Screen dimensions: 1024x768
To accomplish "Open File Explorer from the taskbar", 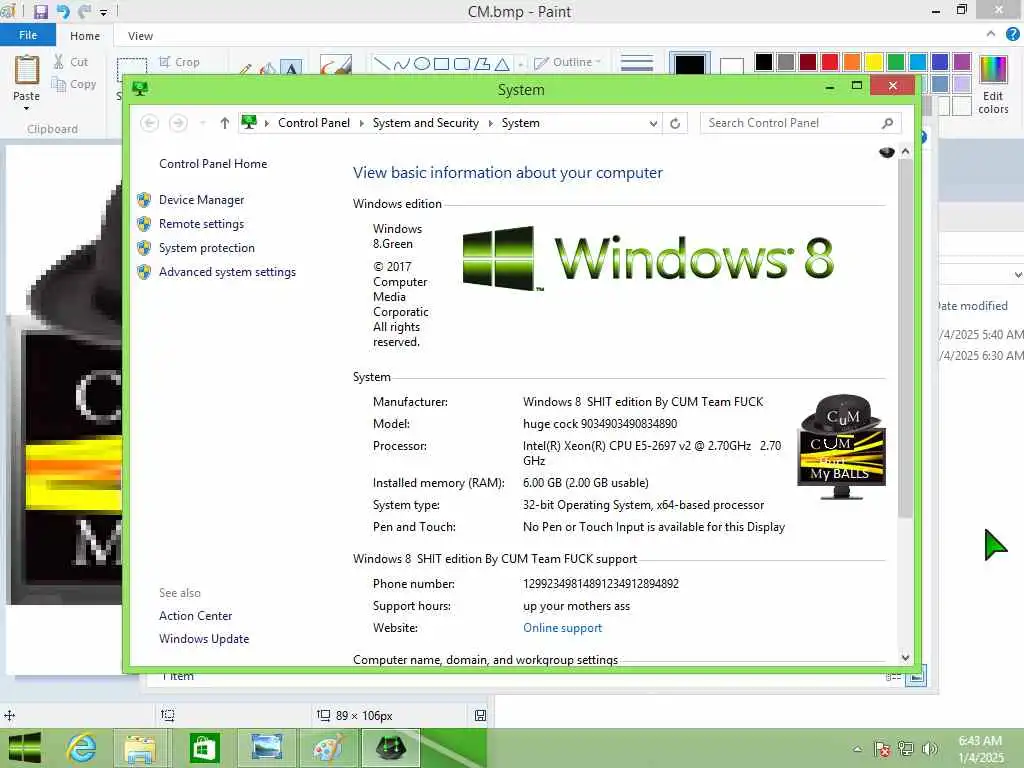I will click(140, 748).
